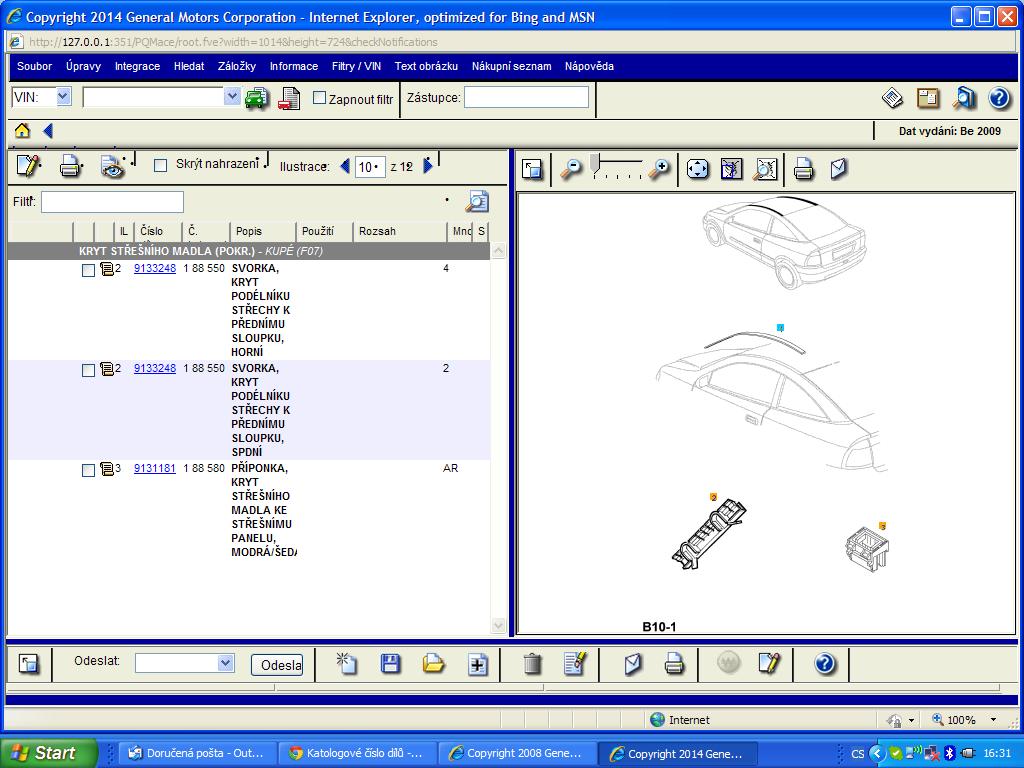
Task: Click the Odeslat send button
Action: click(277, 665)
